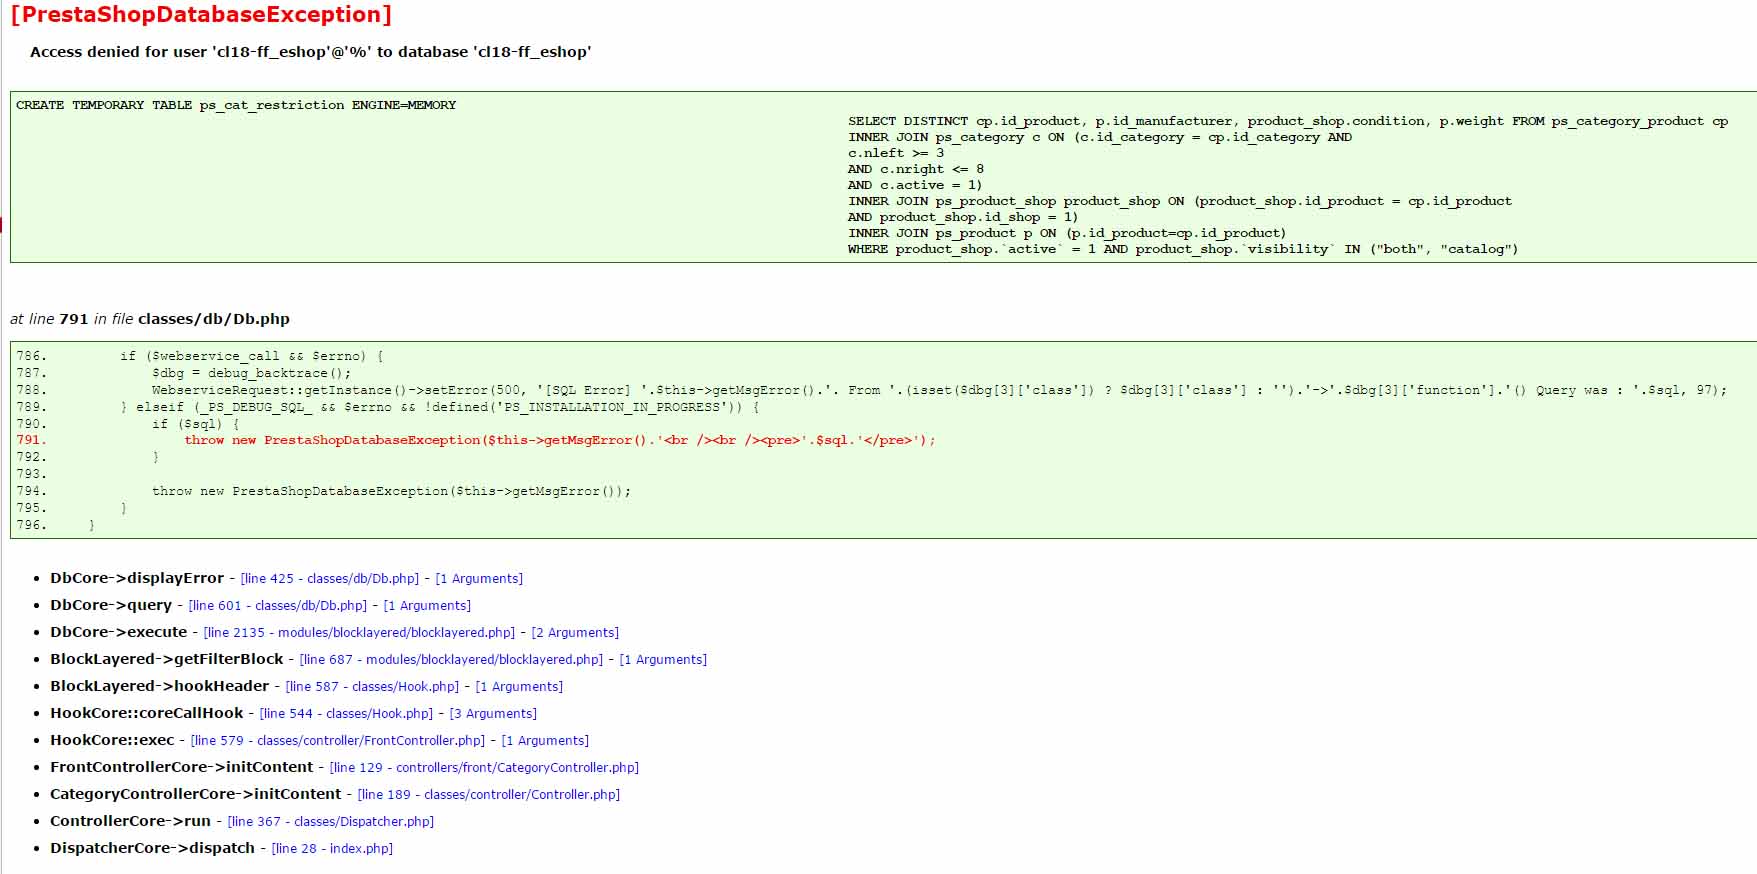Click the red highlighted throw statement on line 791

[560, 440]
